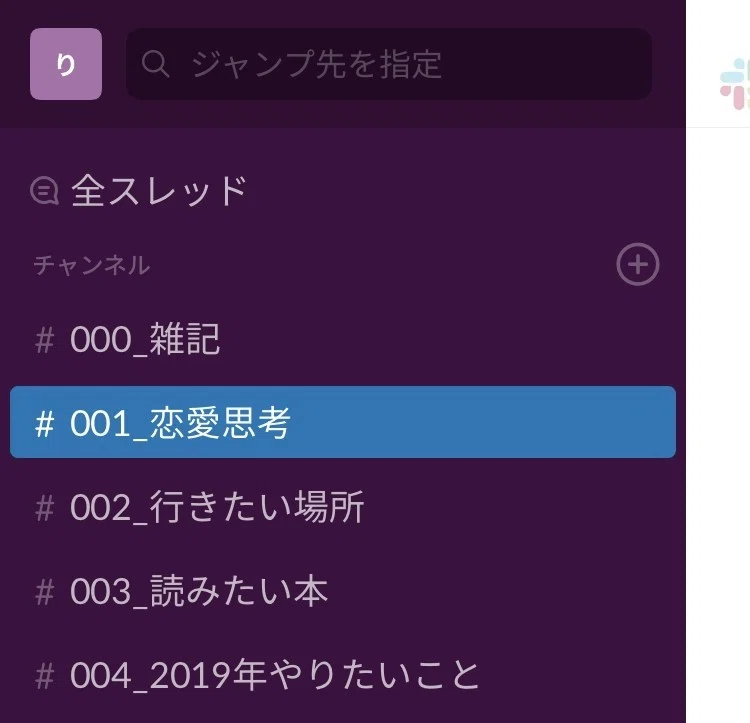The image size is (750, 723).
Task: Click the empty sidebar area above 全スレッド
Action: click(343, 146)
